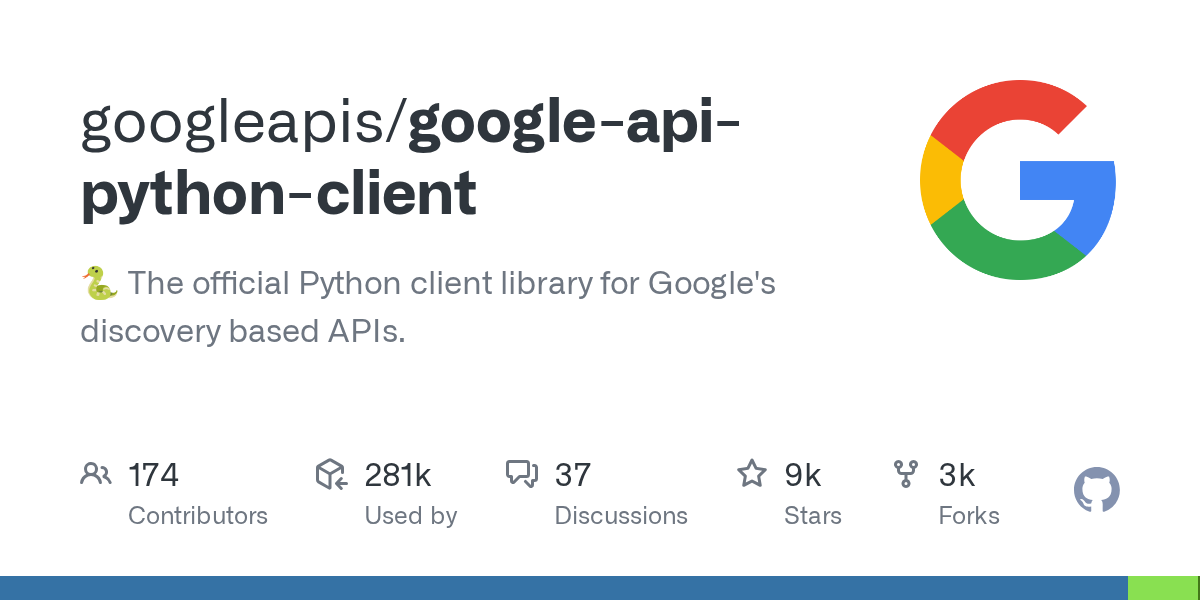Click the blue language bar segment
This screenshot has width=1200, height=600.
pos(564,588)
